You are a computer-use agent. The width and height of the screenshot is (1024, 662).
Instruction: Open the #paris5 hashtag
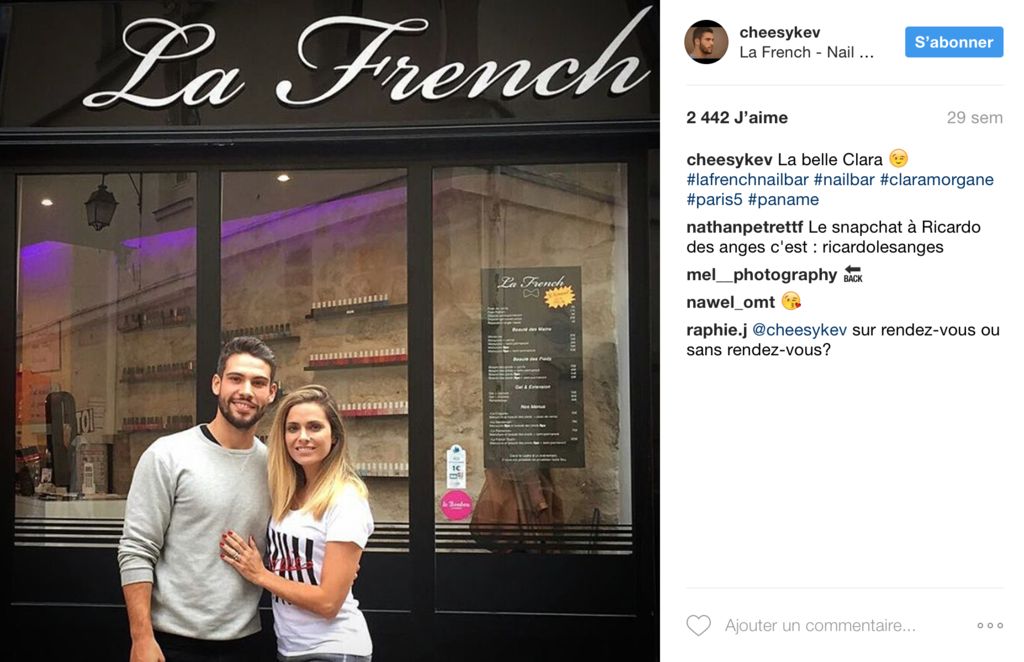coord(714,200)
